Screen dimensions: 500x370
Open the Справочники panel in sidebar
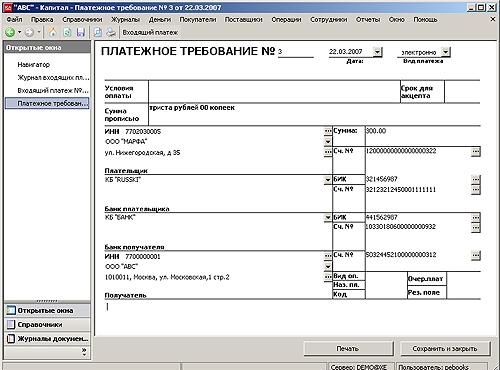[47, 324]
